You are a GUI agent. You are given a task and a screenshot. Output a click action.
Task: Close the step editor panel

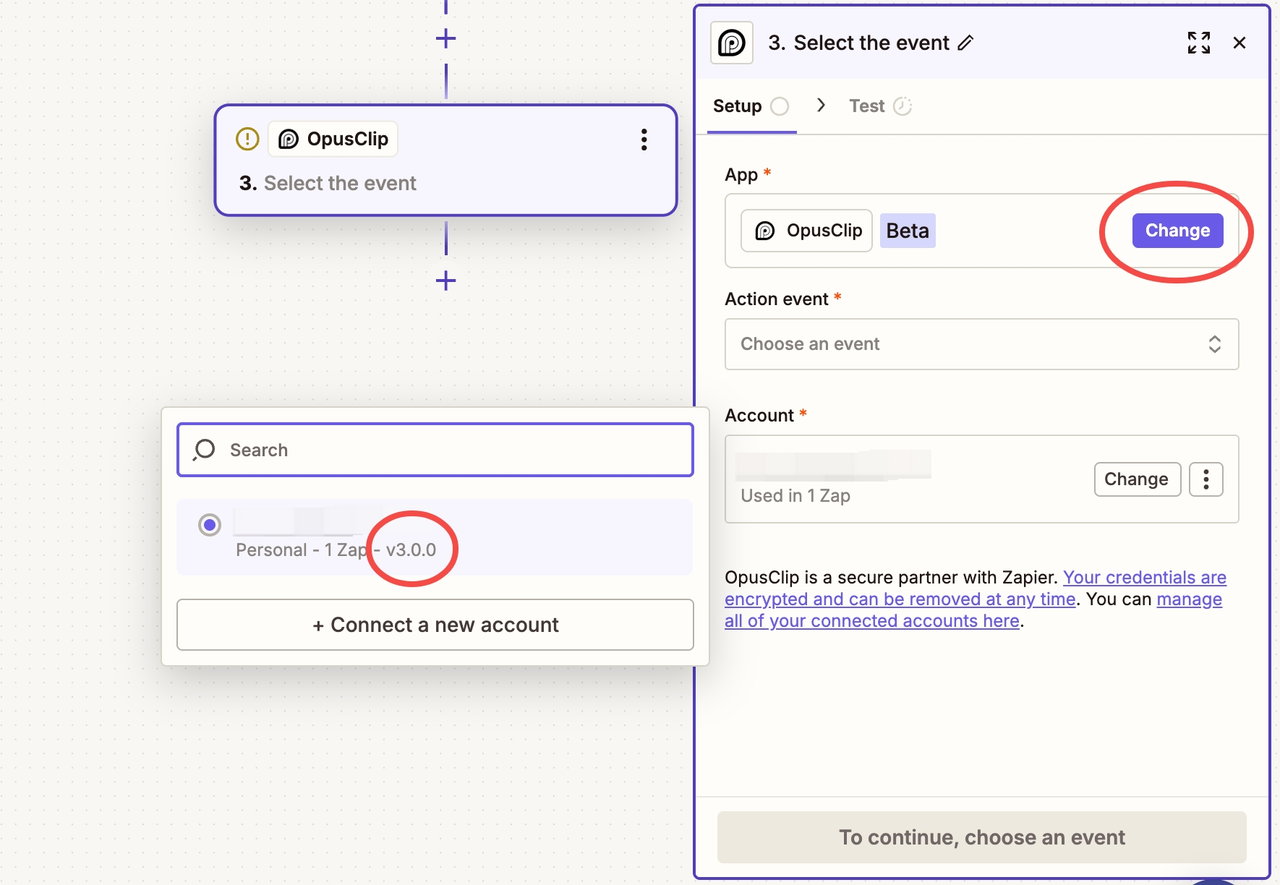pyautogui.click(x=1239, y=42)
